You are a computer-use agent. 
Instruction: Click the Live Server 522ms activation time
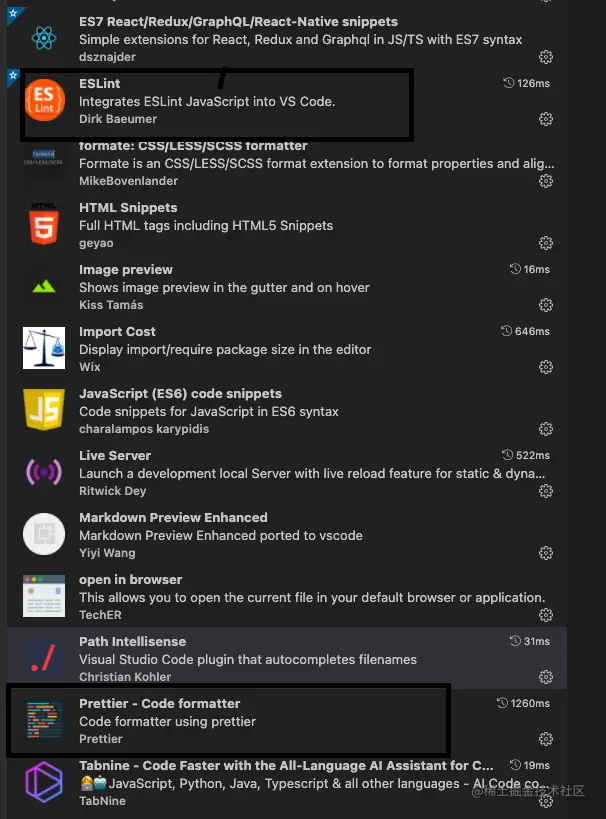click(x=526, y=455)
